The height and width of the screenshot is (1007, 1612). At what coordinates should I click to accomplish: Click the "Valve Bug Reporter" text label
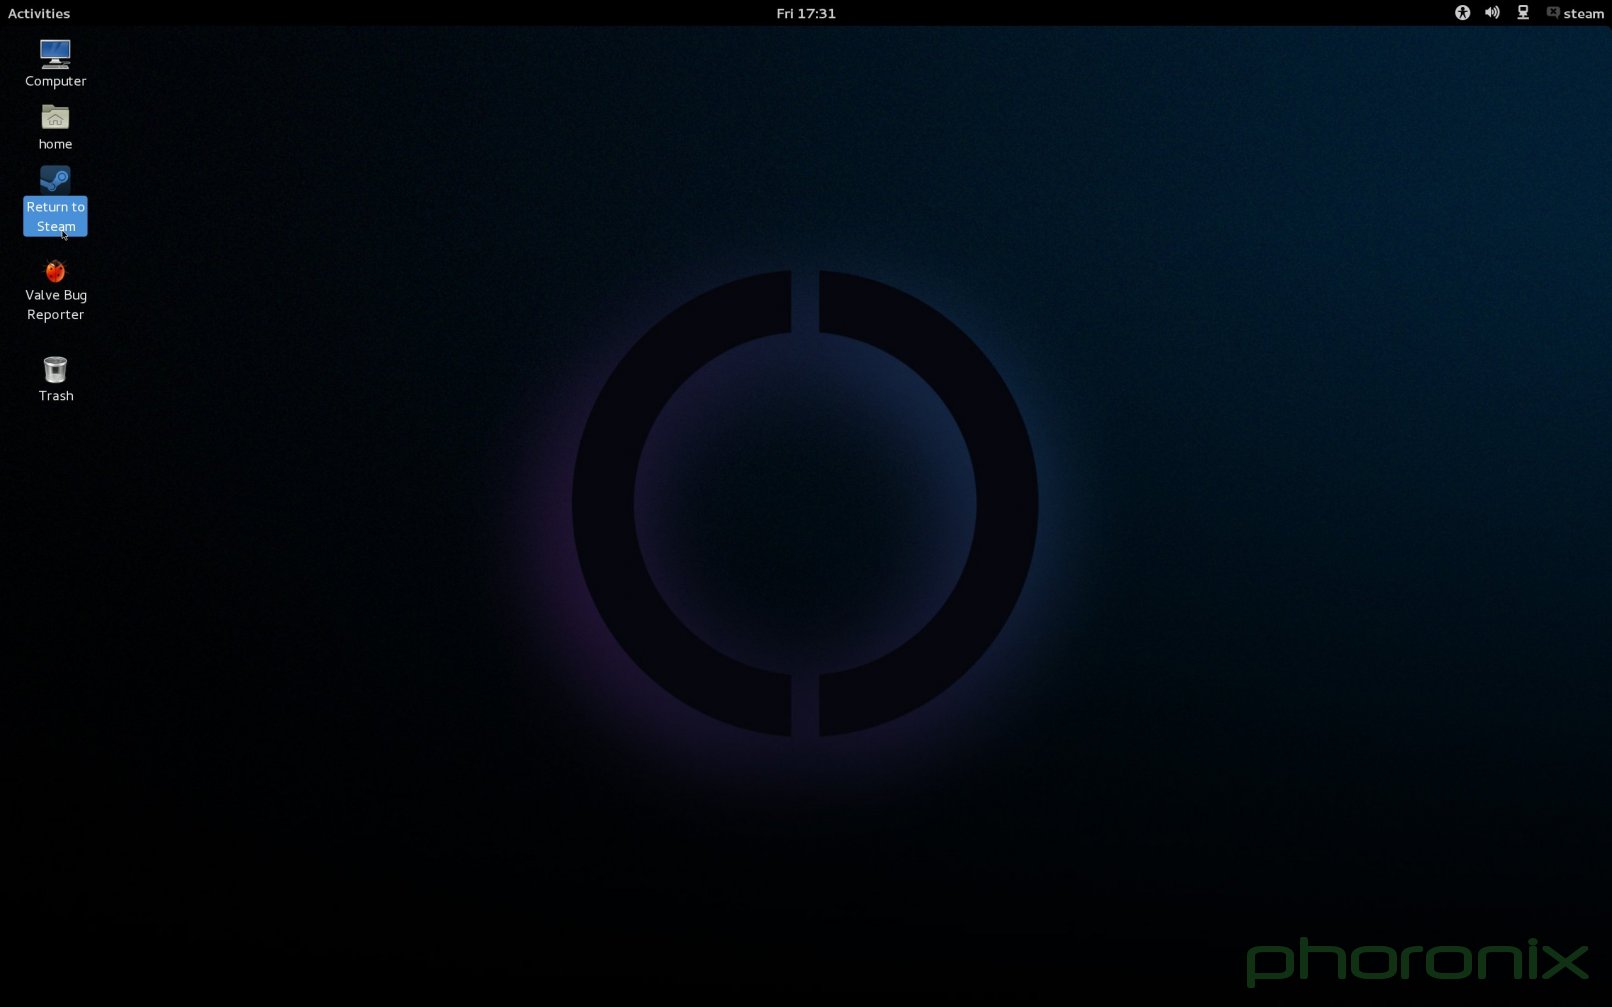[56, 304]
